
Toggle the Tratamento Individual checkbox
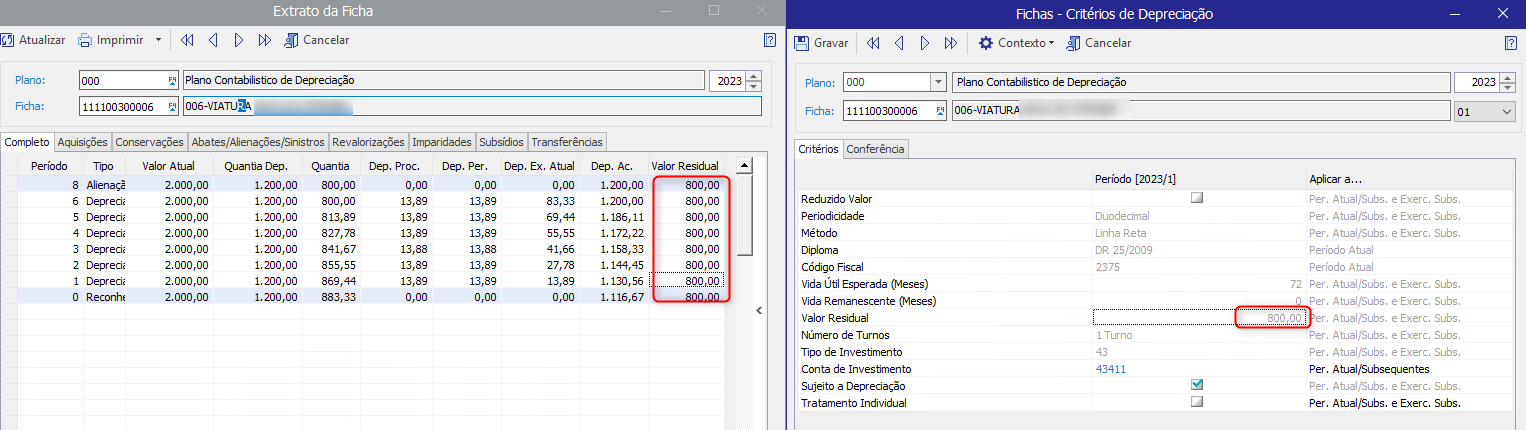tap(1196, 402)
